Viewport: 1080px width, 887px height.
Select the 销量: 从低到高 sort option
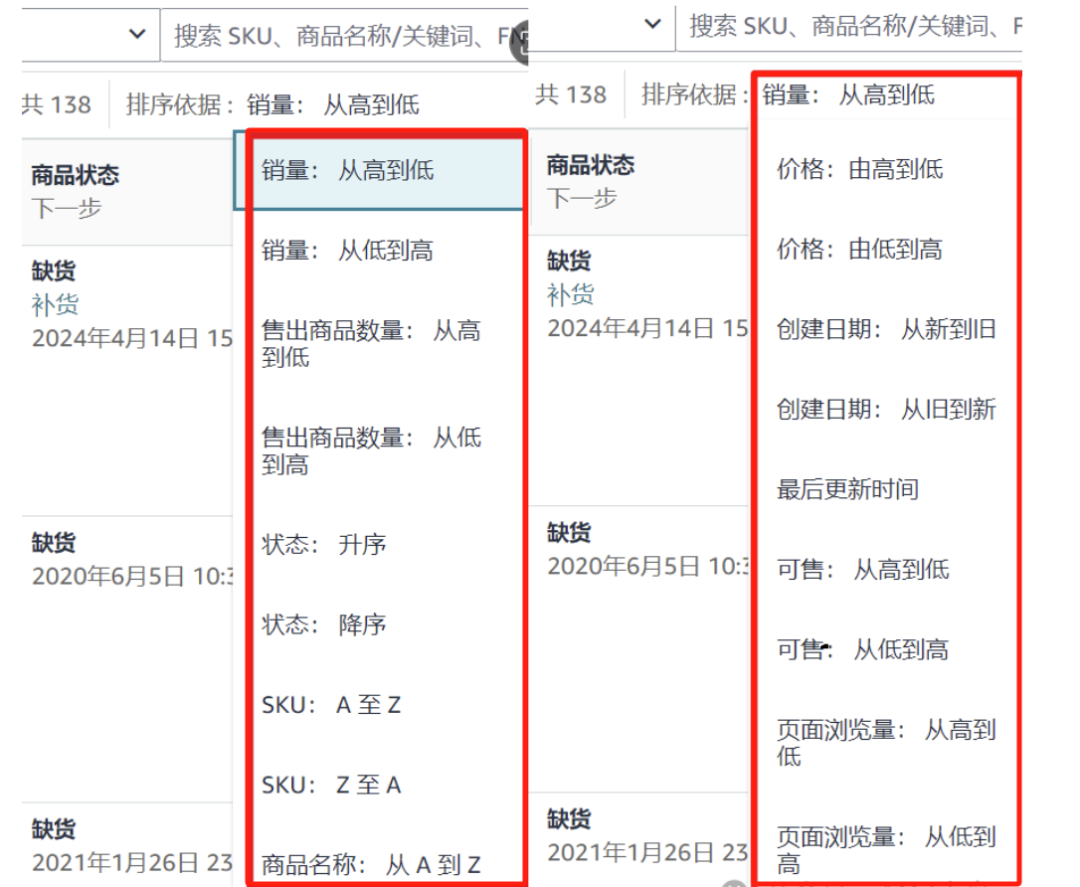click(x=348, y=250)
